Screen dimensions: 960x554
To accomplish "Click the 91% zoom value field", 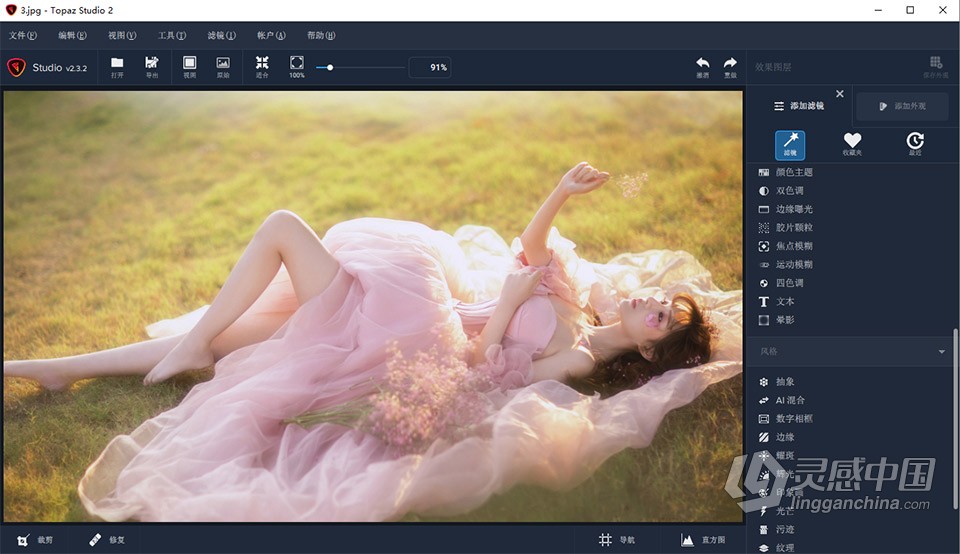I will click(430, 67).
